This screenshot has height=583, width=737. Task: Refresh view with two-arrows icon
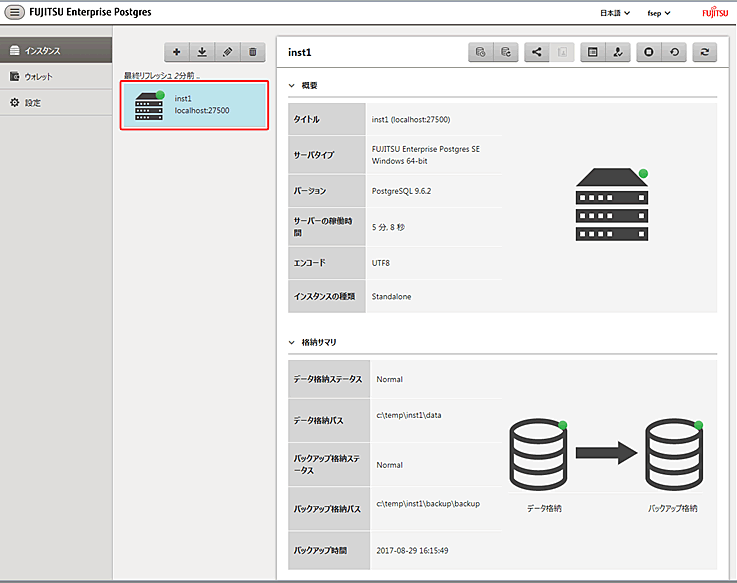[x=705, y=52]
